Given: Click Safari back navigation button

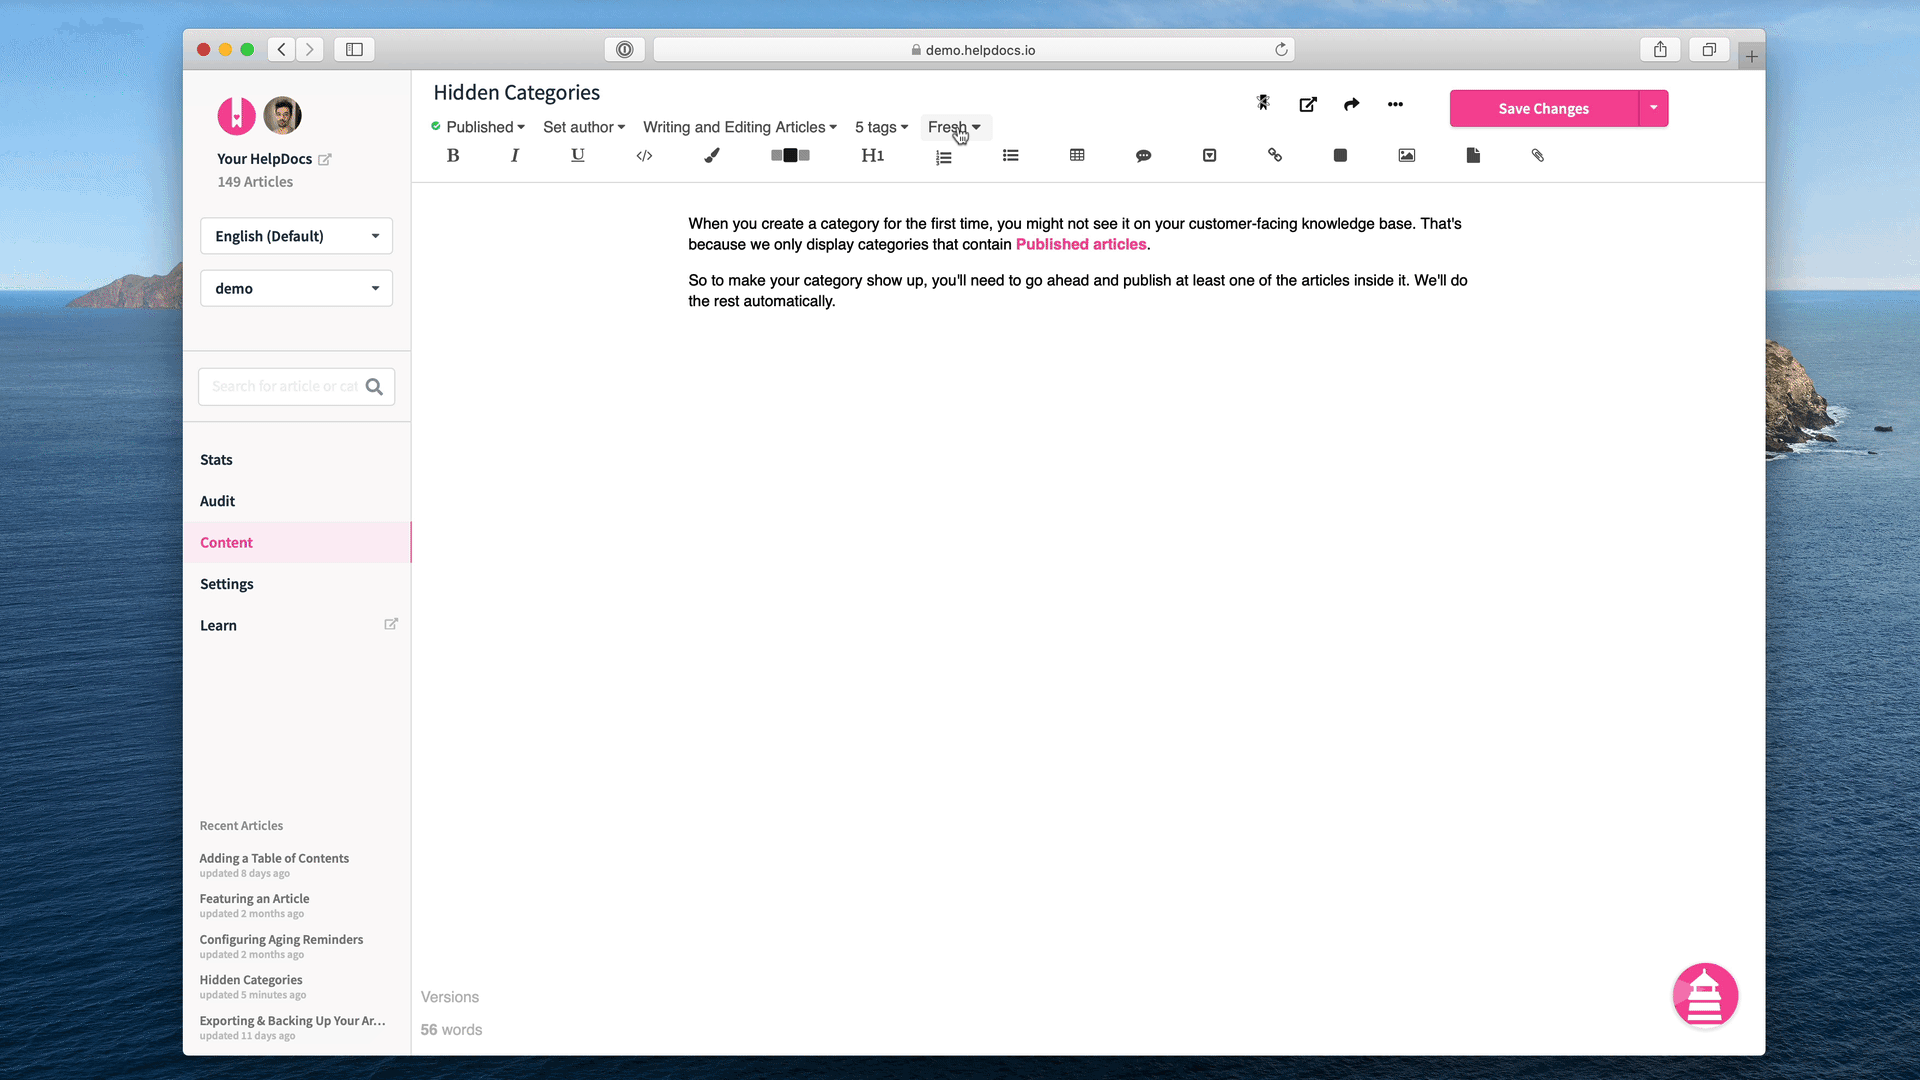Looking at the screenshot, I should tap(282, 49).
